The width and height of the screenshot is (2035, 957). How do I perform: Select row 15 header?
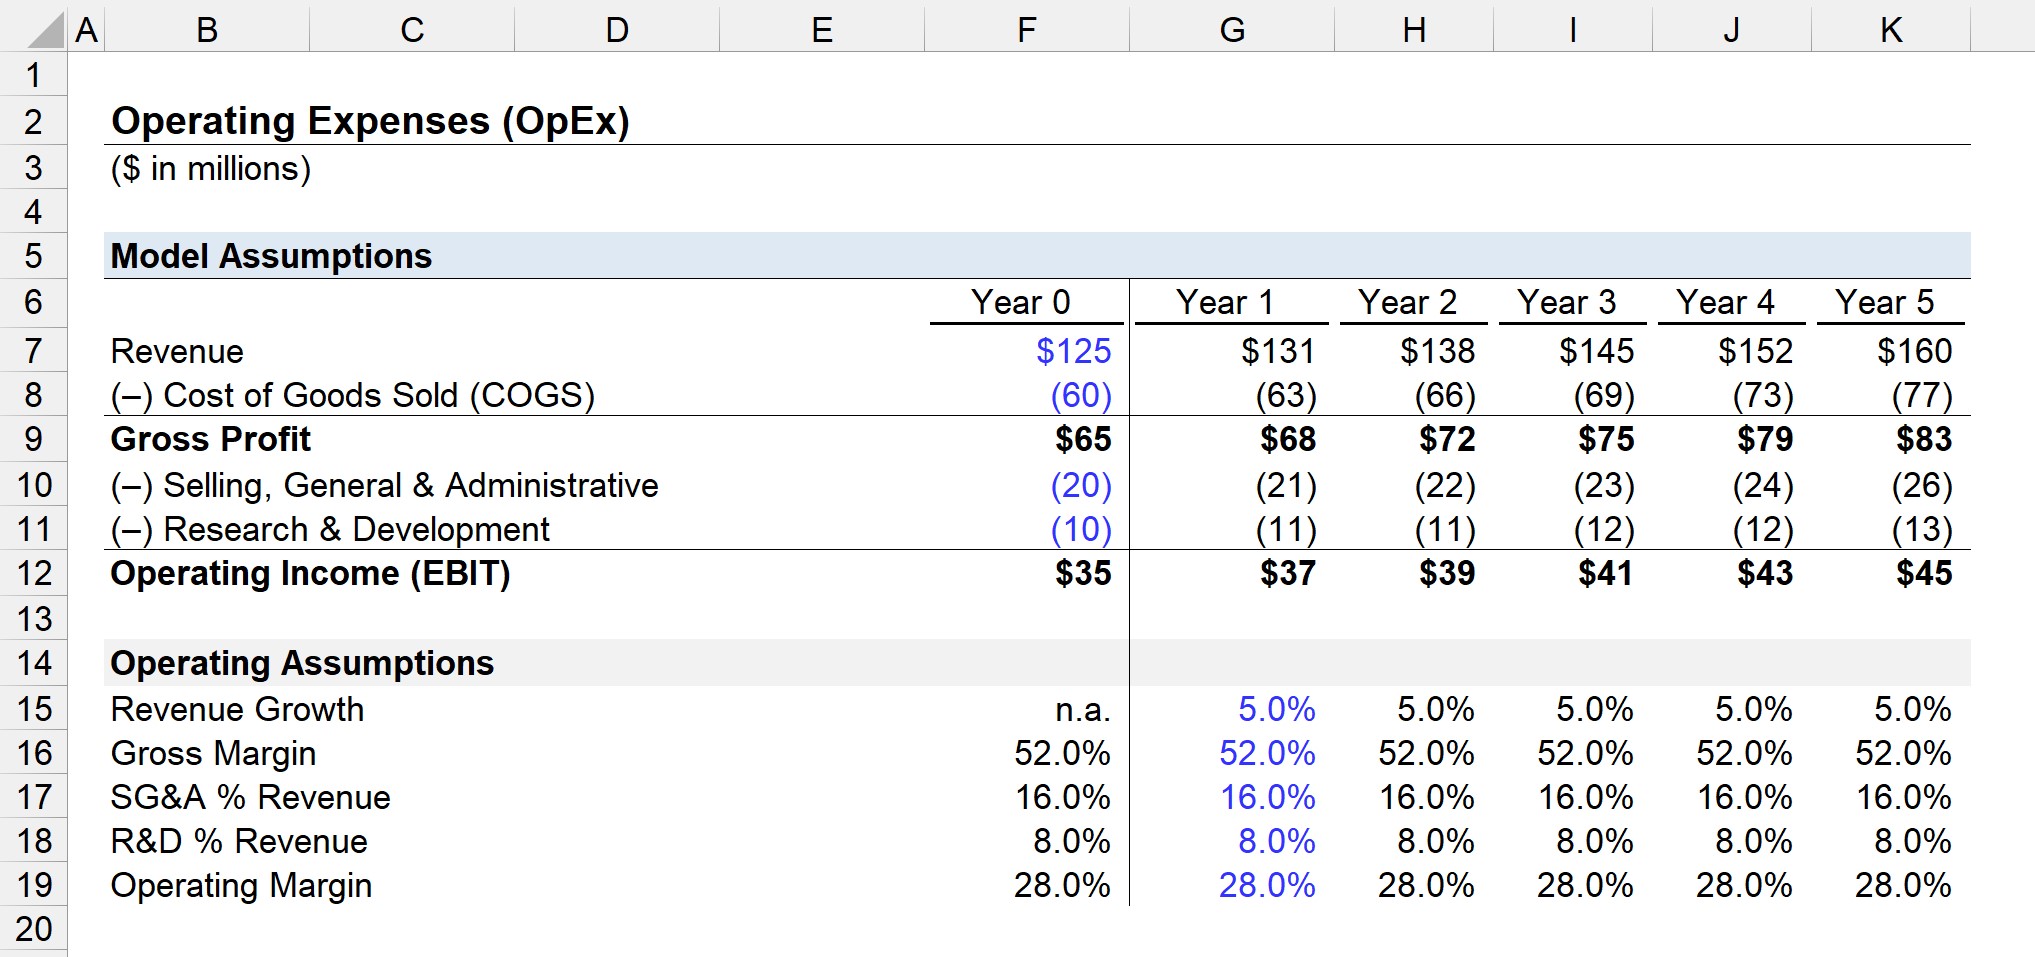(x=33, y=709)
